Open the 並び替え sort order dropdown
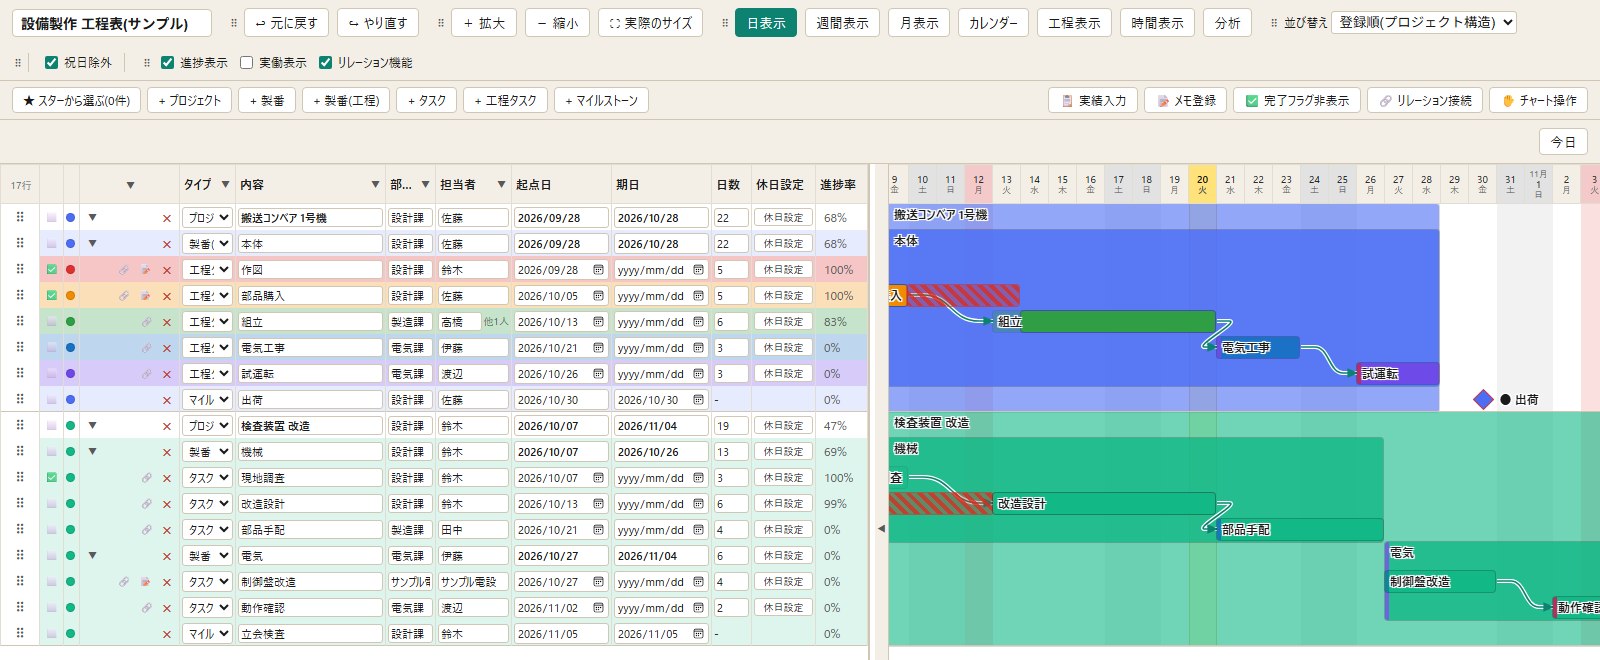1600x660 pixels. pos(1424,22)
